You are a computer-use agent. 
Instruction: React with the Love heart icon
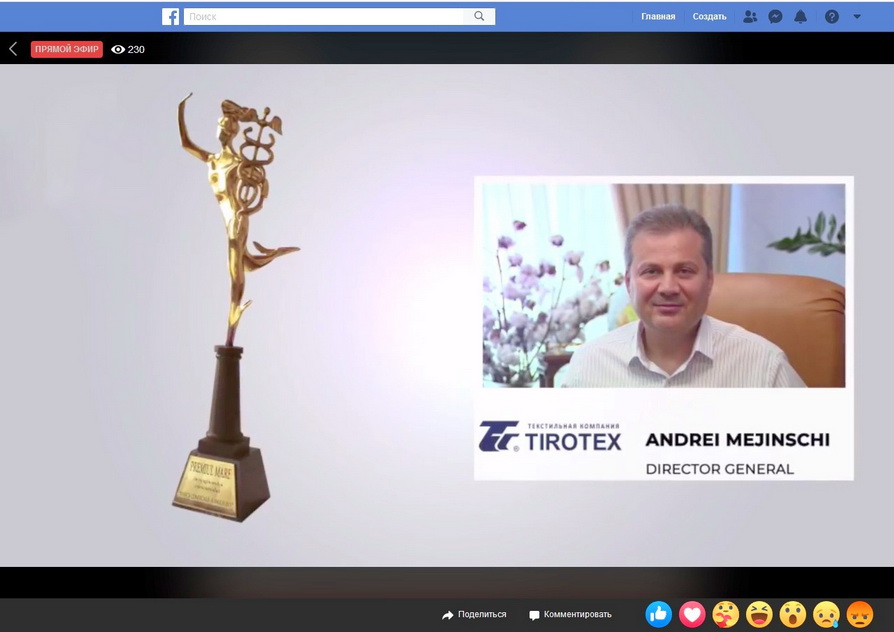tap(692, 614)
